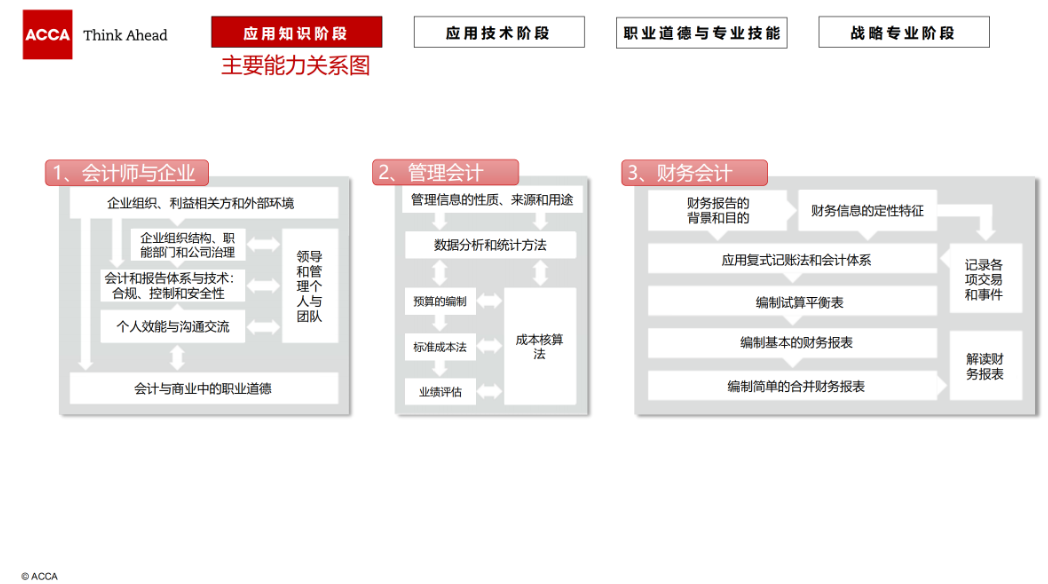Click 解读财务报表 box
Screen dimensions: 1048x584
(x=986, y=366)
